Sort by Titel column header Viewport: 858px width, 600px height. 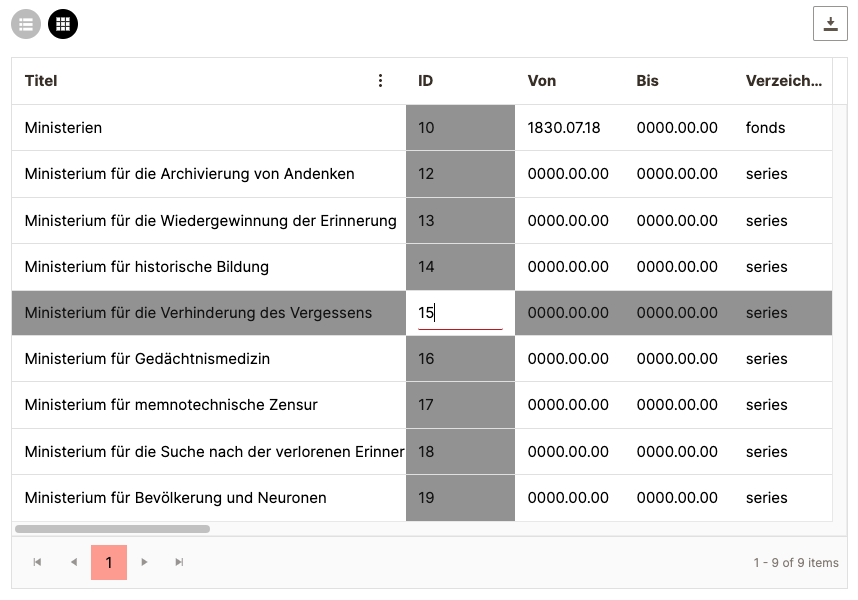click(x=41, y=81)
